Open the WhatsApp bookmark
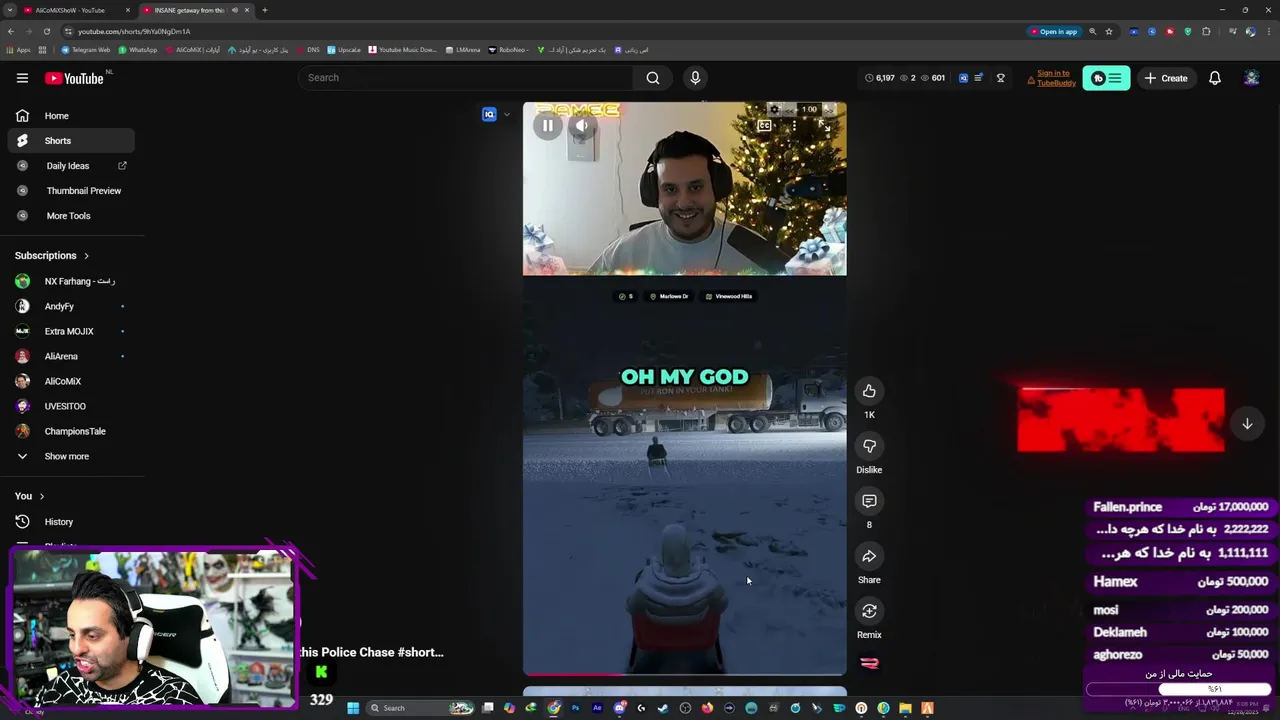Viewport: 1280px width, 720px height. click(x=138, y=50)
